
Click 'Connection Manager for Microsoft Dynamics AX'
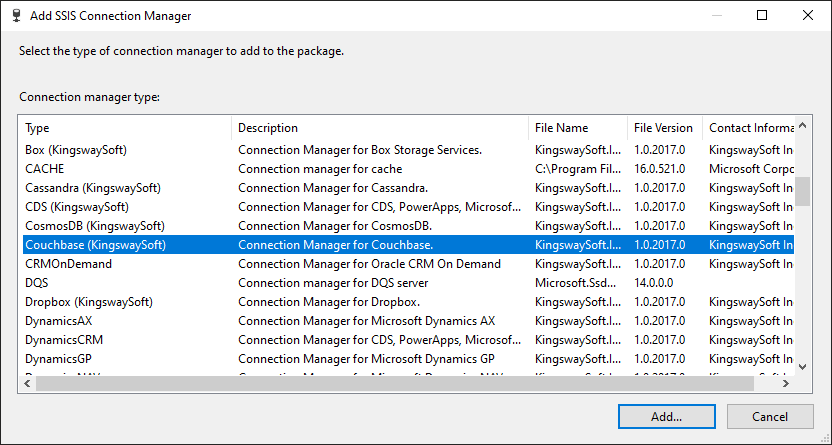(367, 321)
